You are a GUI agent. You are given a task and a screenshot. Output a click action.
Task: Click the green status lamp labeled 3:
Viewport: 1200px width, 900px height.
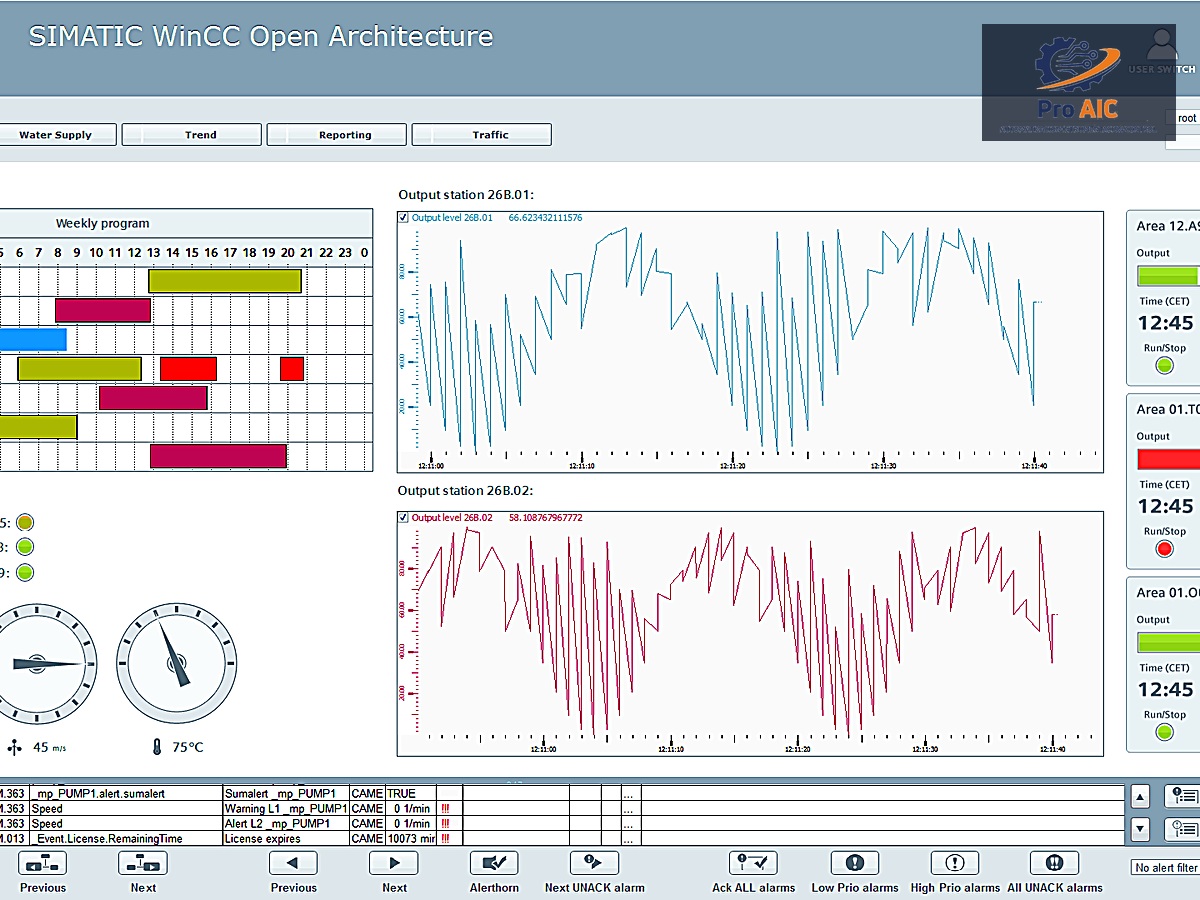coord(25,547)
